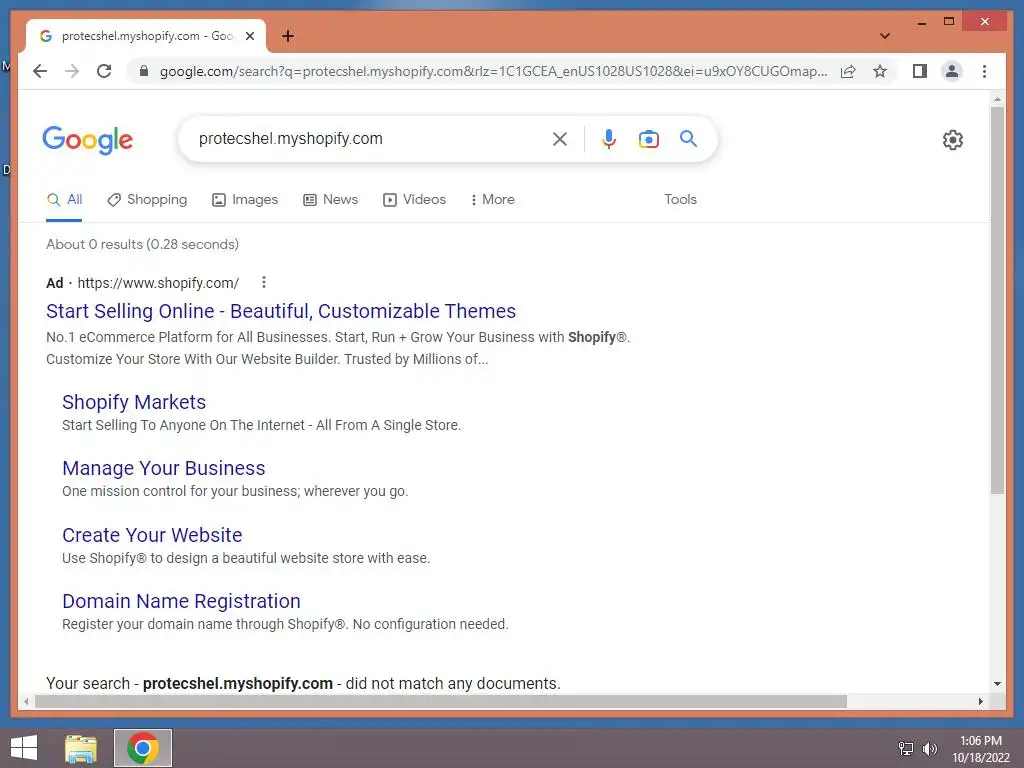Image resolution: width=1024 pixels, height=768 pixels.
Task: Open the Windows Start menu
Action: point(24,748)
